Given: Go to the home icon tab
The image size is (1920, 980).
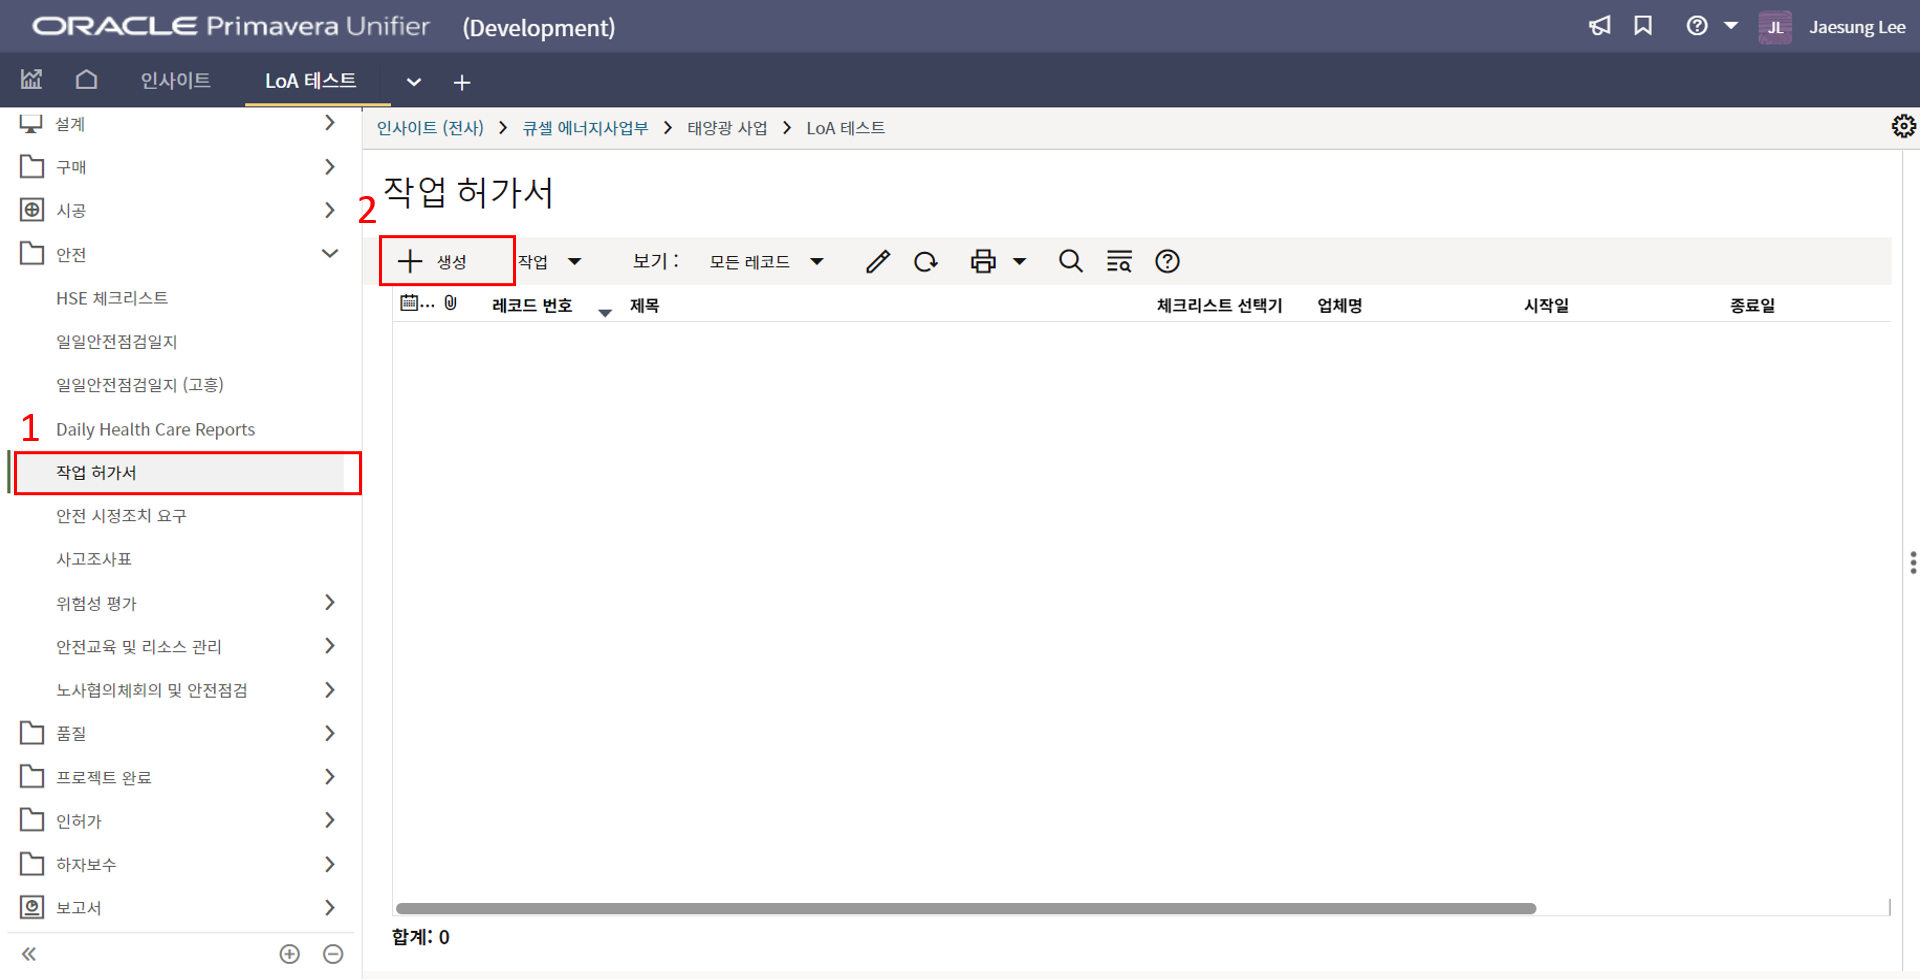Looking at the screenshot, I should 87,80.
